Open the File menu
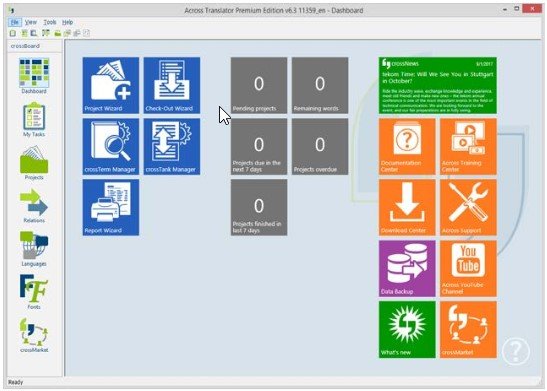The width and height of the screenshot is (547, 391). point(15,22)
